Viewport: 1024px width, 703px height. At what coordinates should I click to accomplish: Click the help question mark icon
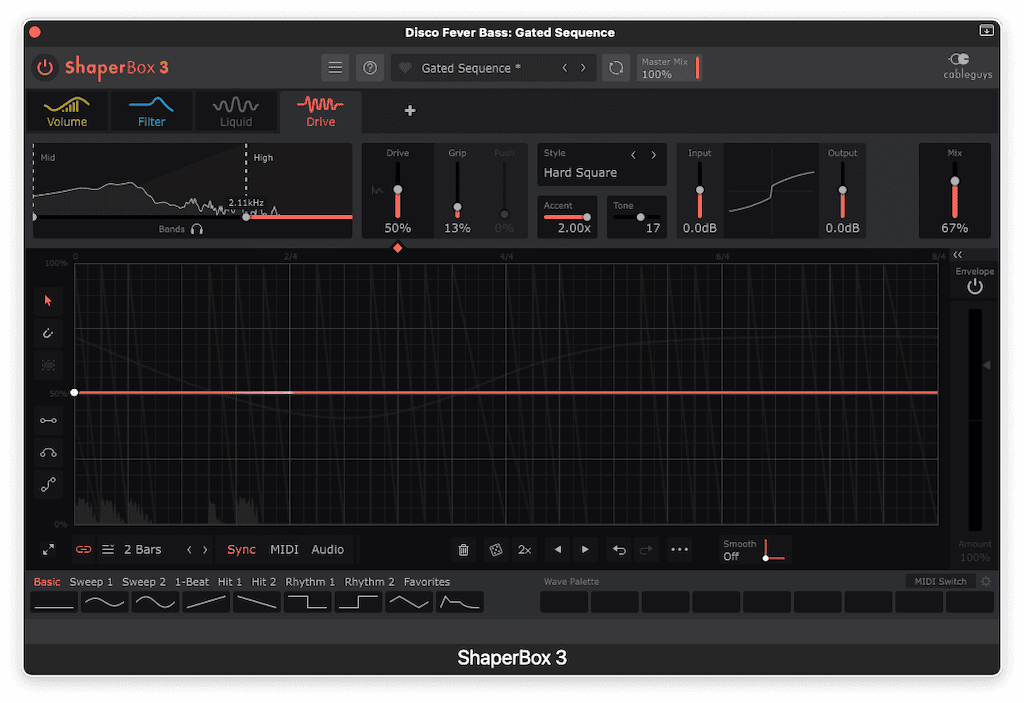[x=370, y=67]
